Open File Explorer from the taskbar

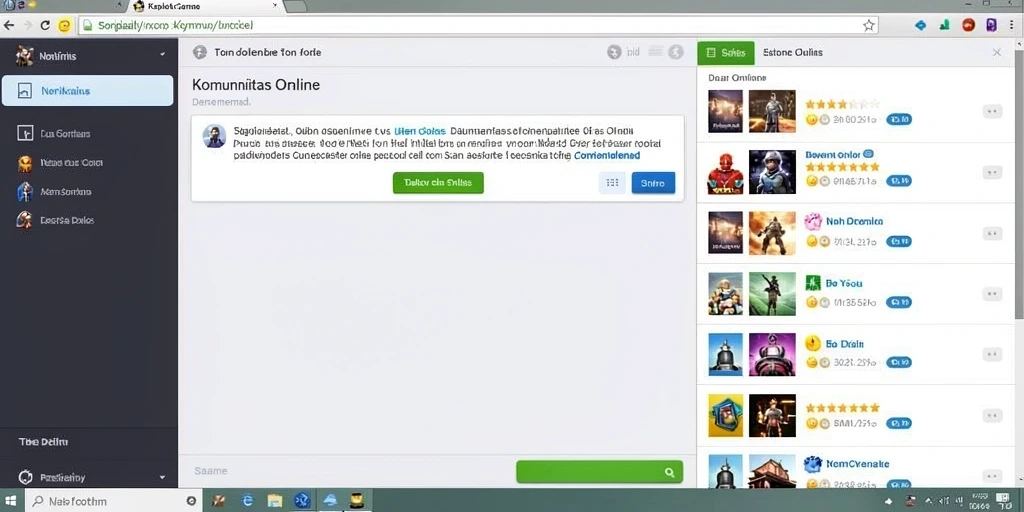275,501
